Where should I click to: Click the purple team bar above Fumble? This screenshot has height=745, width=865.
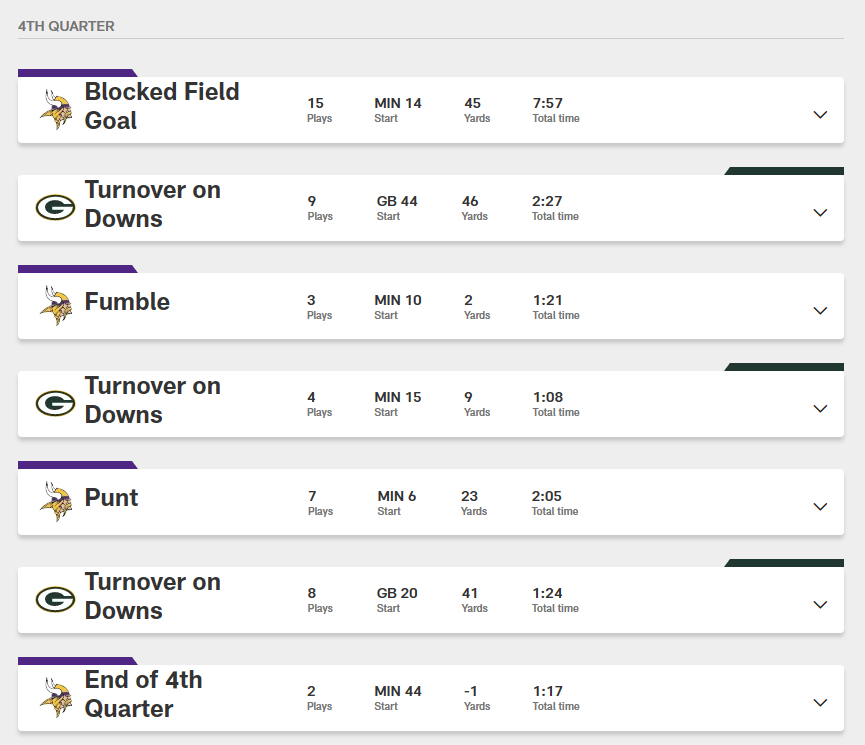pyautogui.click(x=77, y=269)
